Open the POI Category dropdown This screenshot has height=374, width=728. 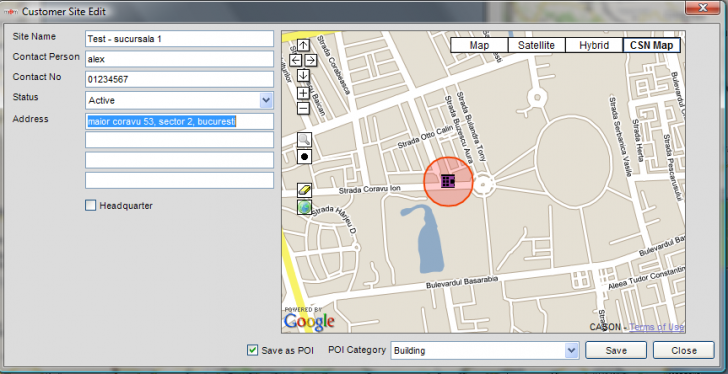pos(572,351)
